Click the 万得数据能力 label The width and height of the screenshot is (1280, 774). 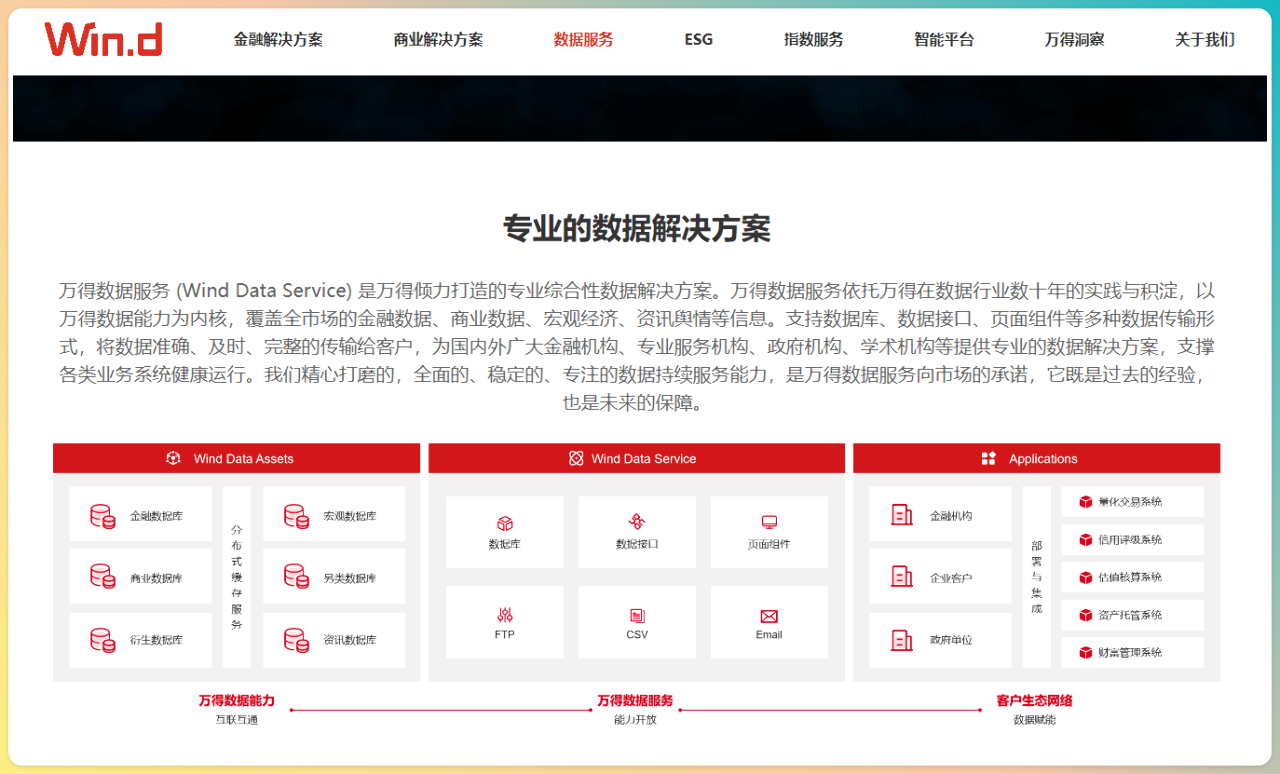coord(237,701)
